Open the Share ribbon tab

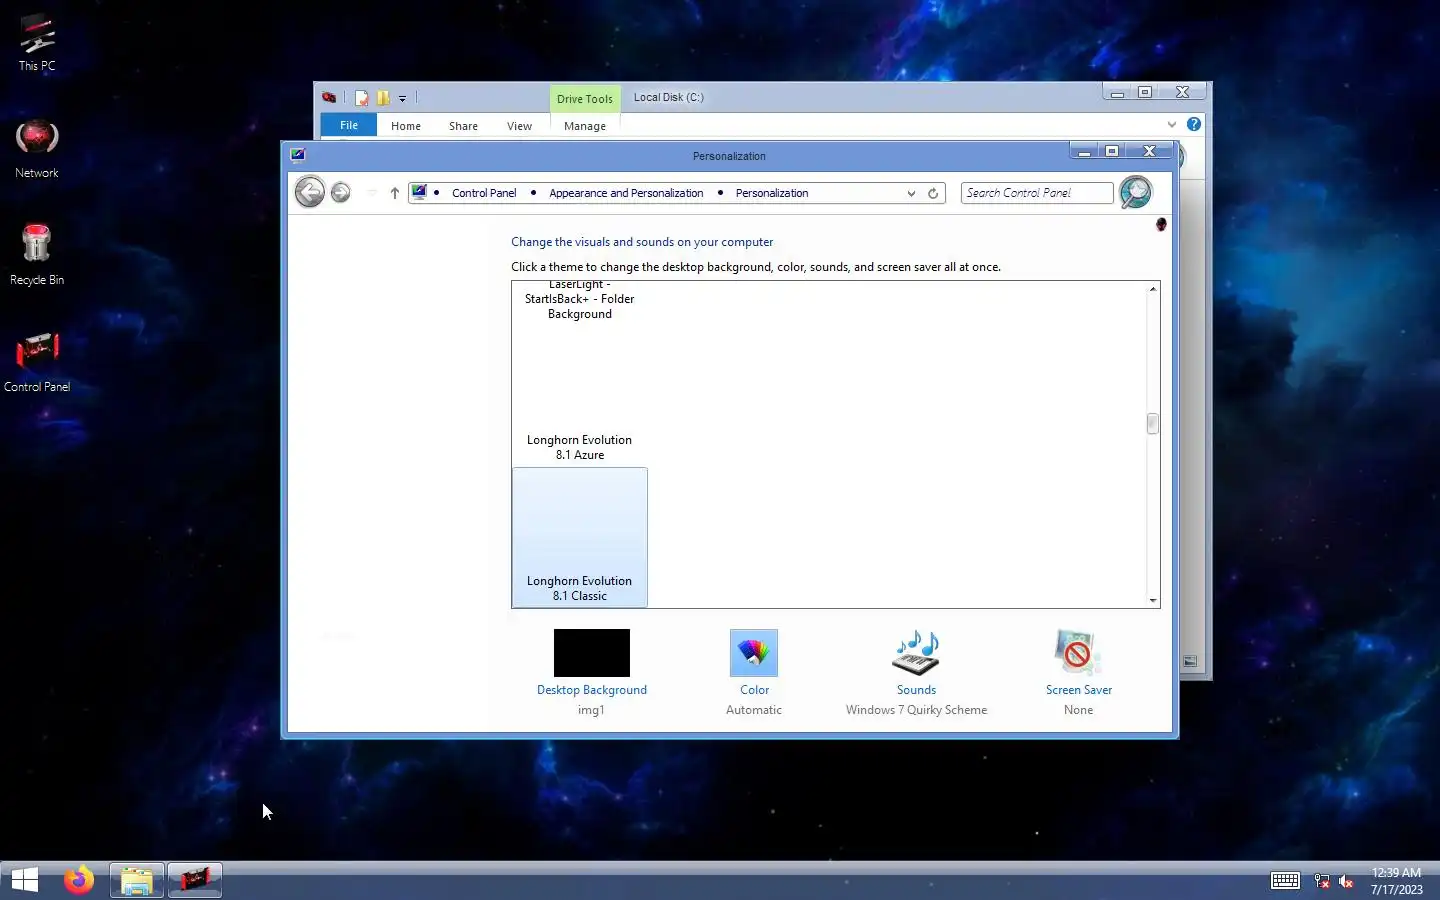pyautogui.click(x=463, y=126)
